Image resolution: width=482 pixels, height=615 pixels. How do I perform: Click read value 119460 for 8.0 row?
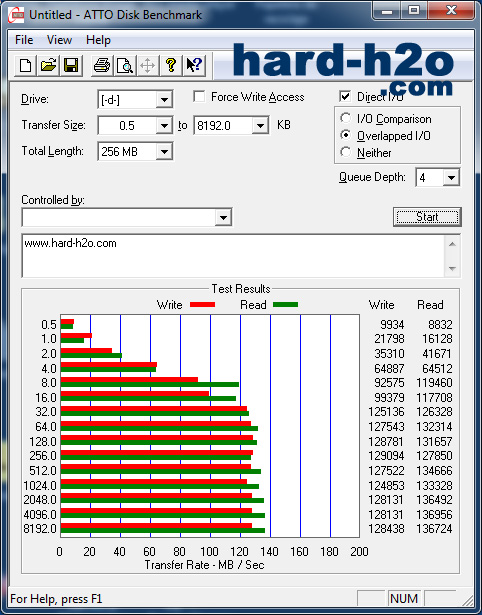[x=434, y=382]
